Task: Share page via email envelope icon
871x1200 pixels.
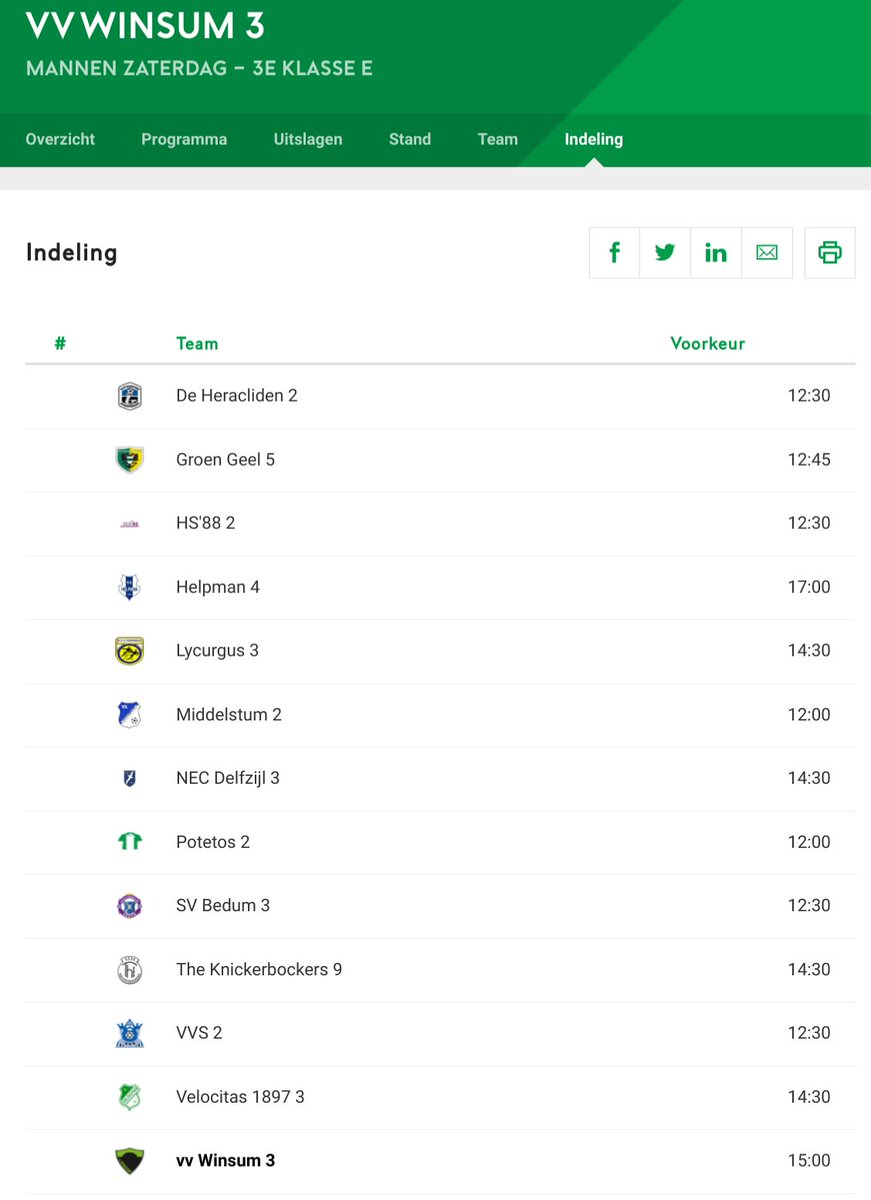Action: coord(767,252)
